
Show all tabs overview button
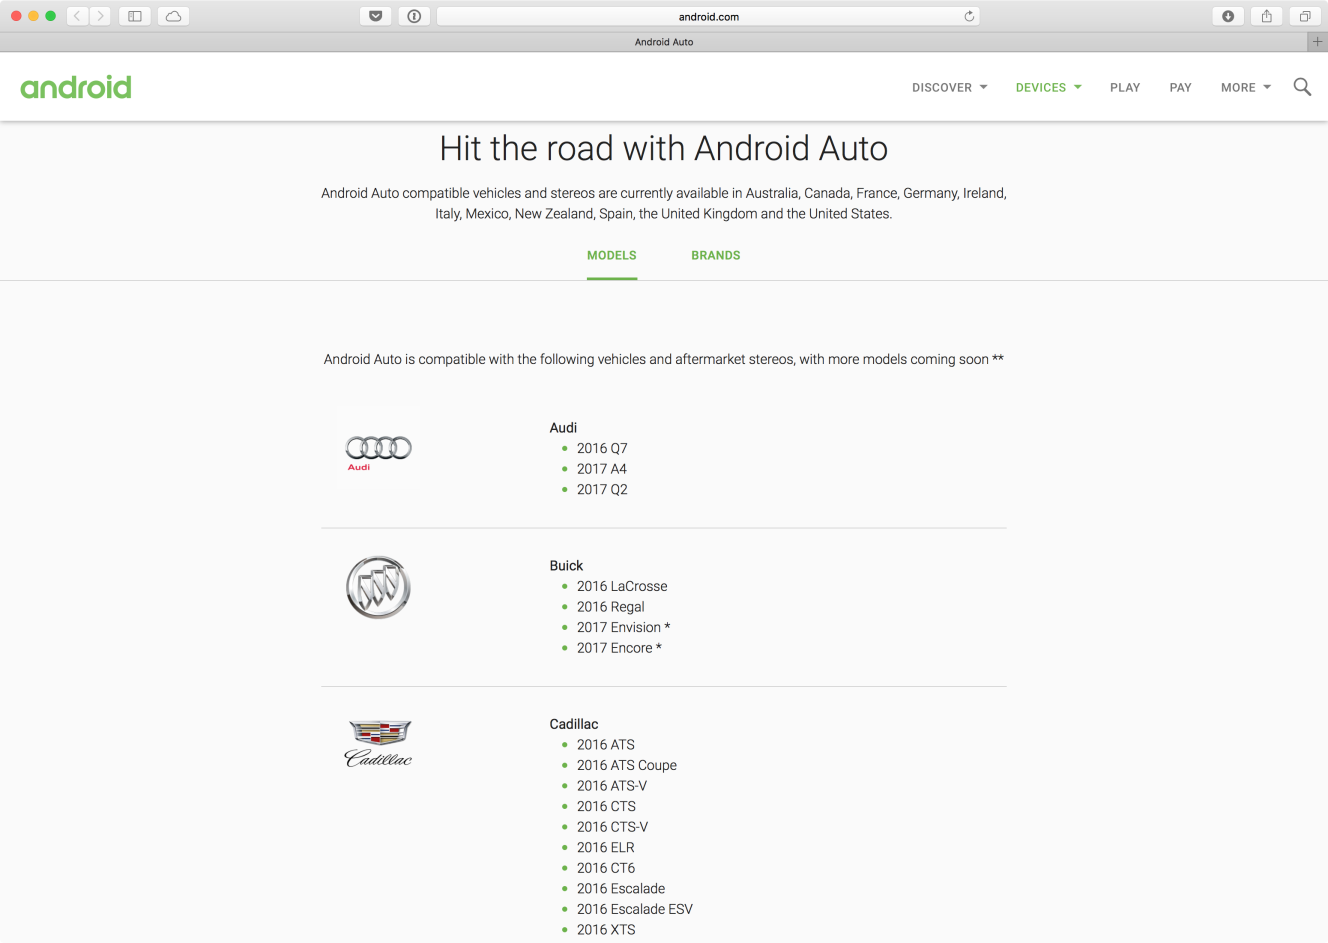tap(1305, 16)
